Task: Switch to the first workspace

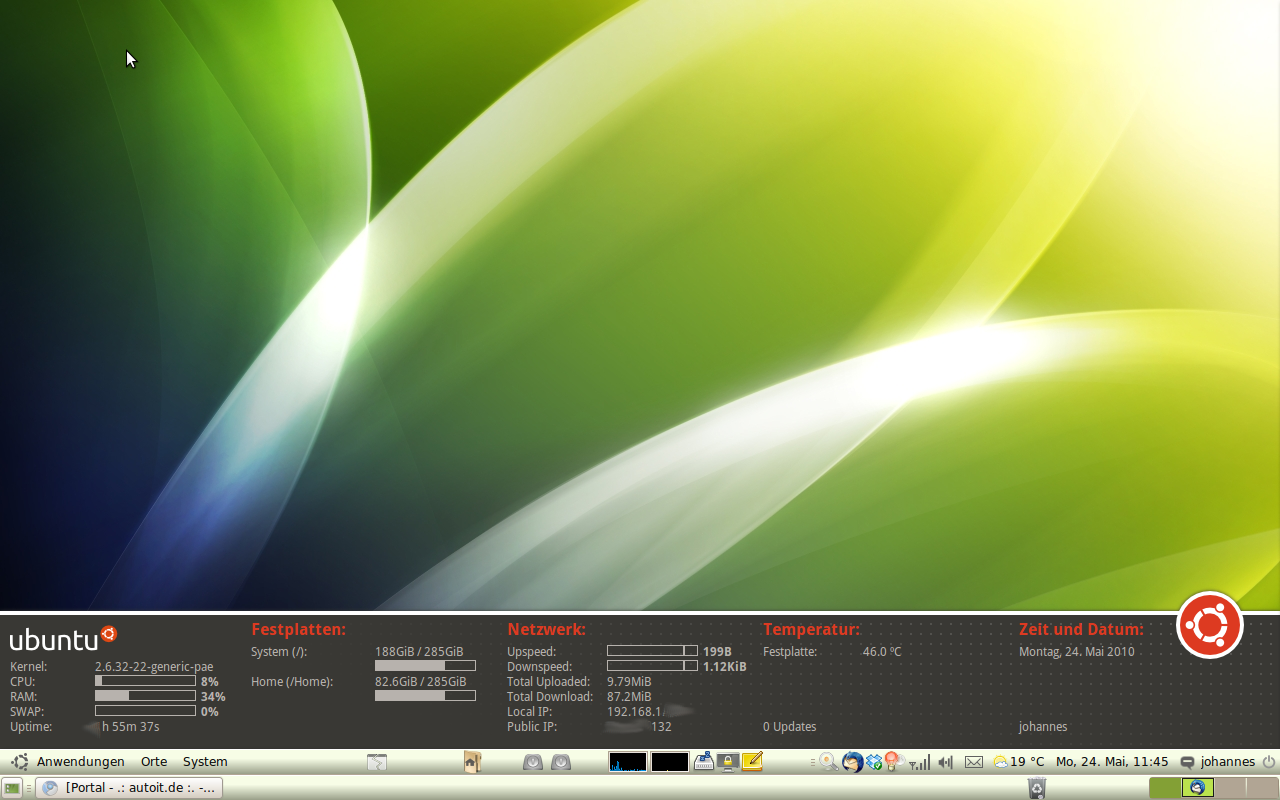Action: (x=1165, y=788)
